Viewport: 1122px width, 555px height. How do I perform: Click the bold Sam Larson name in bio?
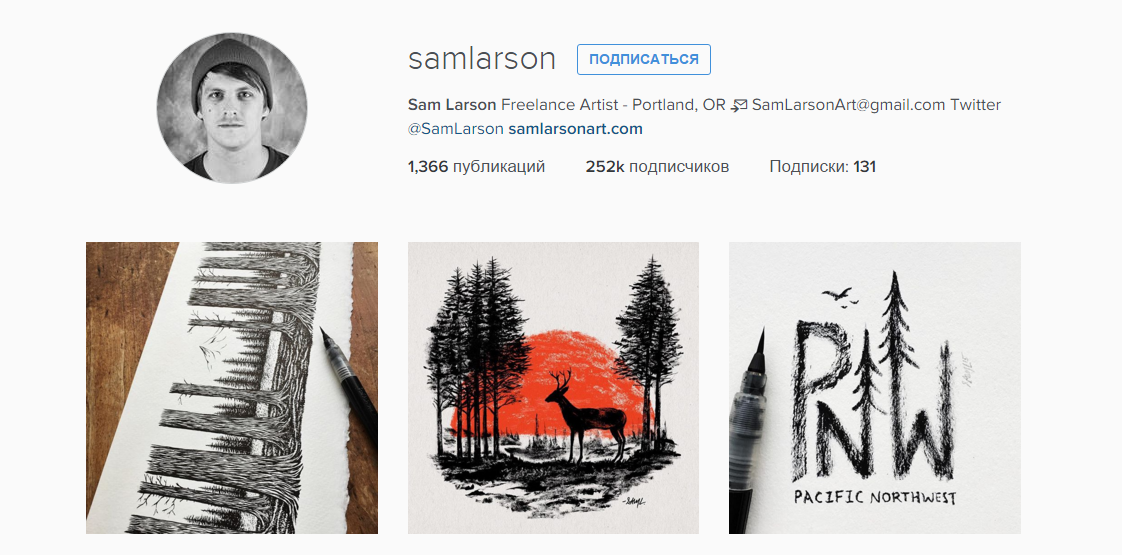click(x=452, y=105)
